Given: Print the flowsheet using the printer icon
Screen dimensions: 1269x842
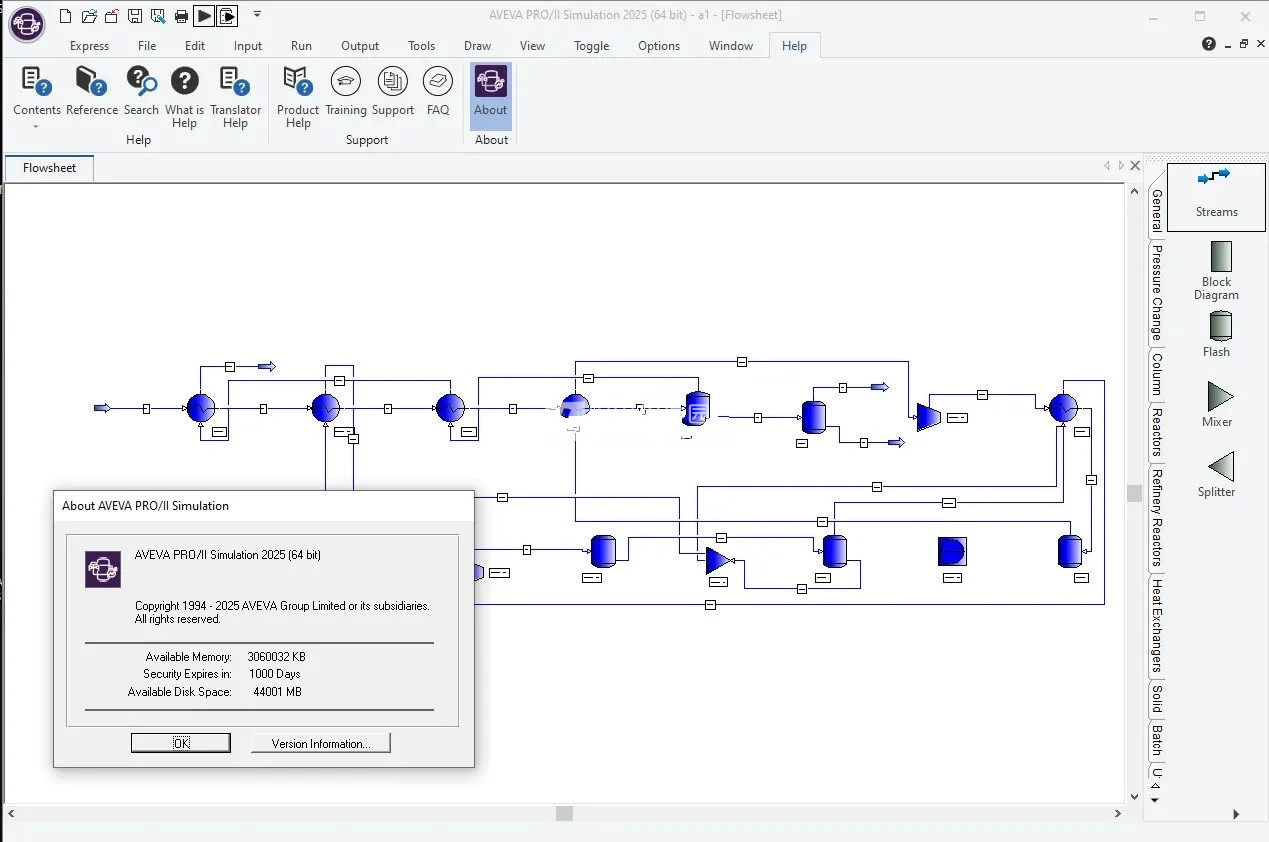Looking at the screenshot, I should tap(181, 16).
